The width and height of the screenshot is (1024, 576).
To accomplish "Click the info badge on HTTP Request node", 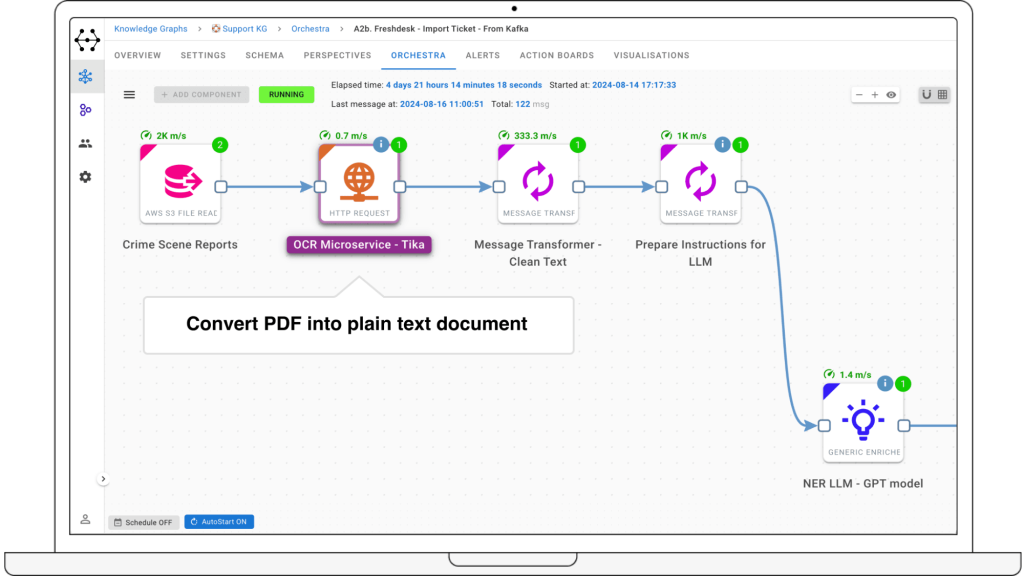I will 381,145.
